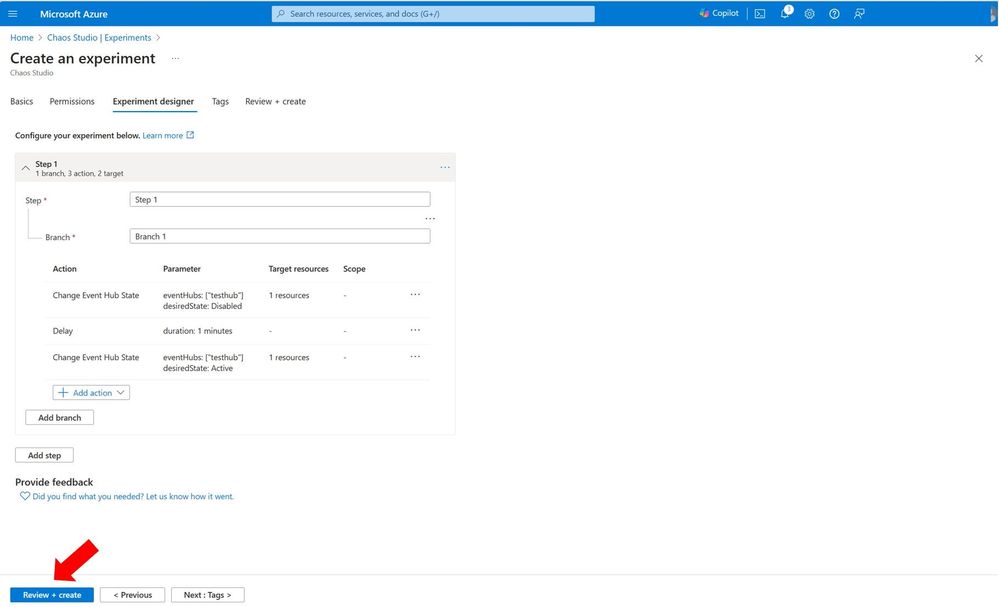The width and height of the screenshot is (999, 607).
Task: Click Next : Tags button
Action: 208,595
